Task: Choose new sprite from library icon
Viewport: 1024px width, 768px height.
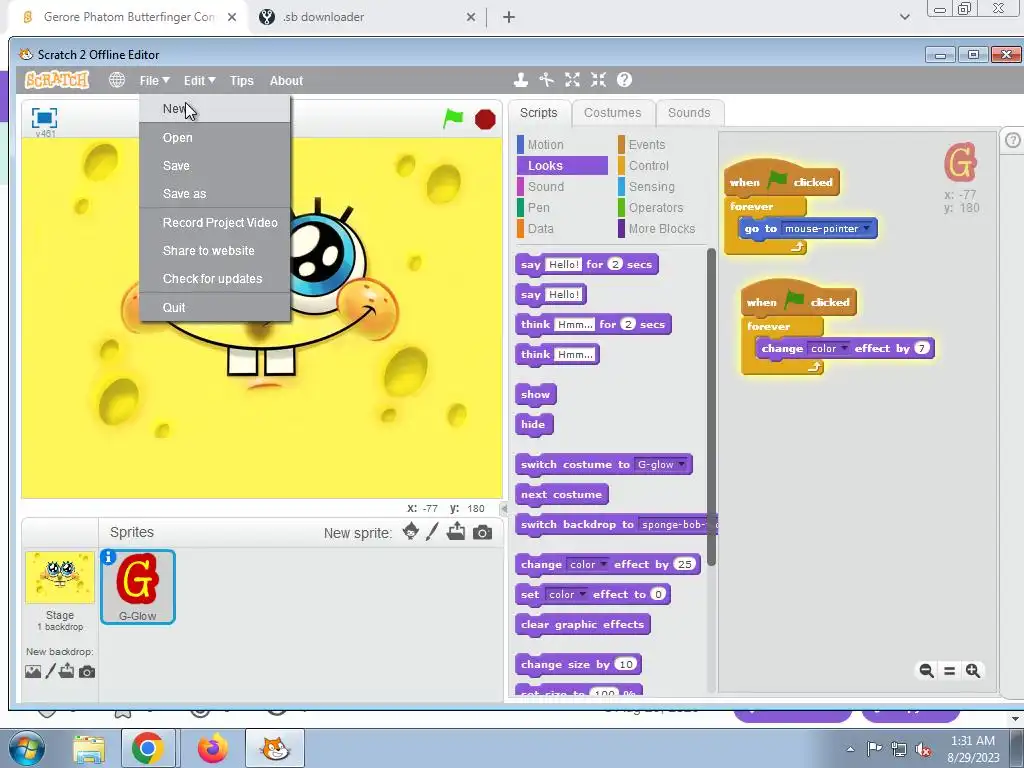Action: (x=411, y=532)
